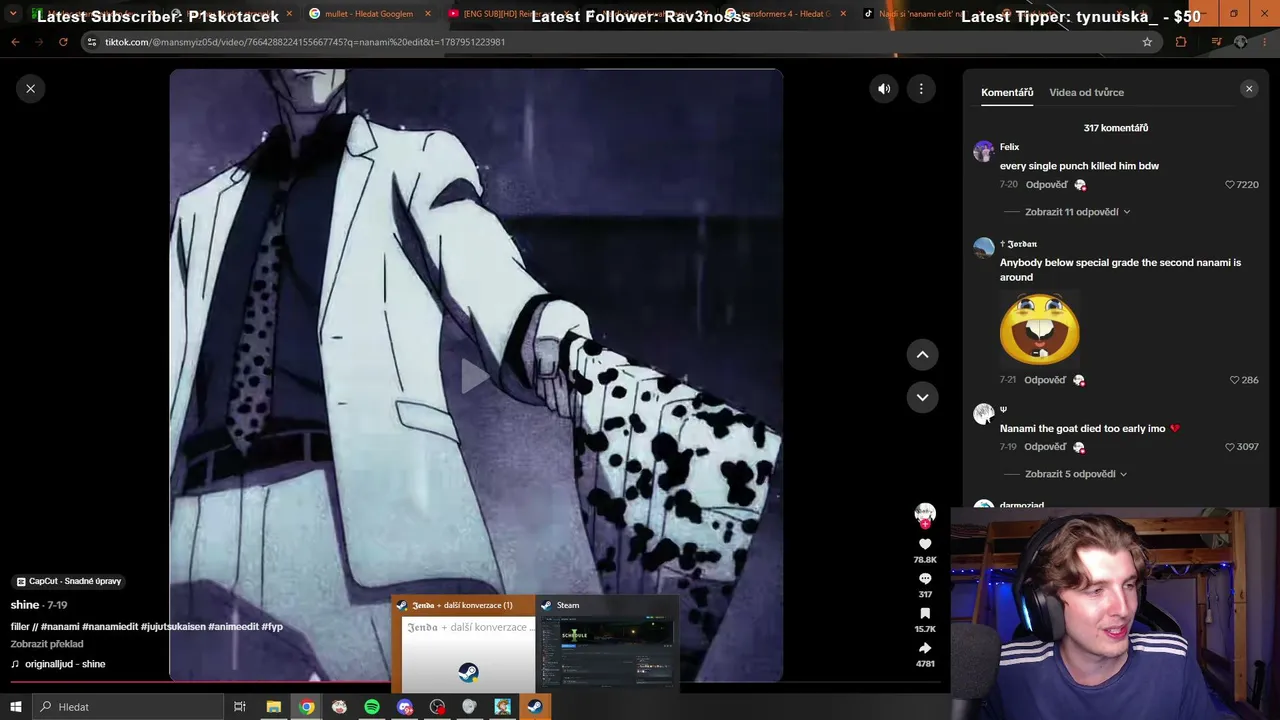Viewport: 1280px width, 720px height.
Task: Click the #nanamiedit hashtag
Action: pyautogui.click(x=110, y=627)
